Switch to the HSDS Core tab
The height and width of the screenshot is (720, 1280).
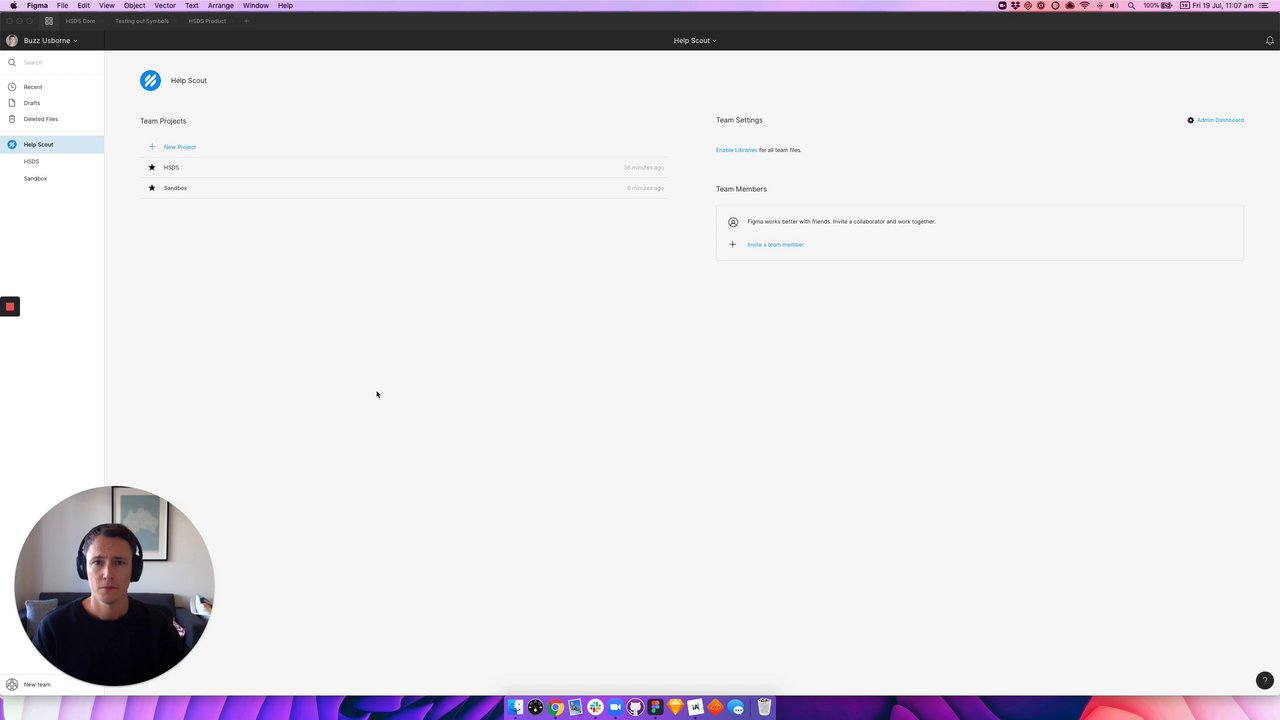(x=81, y=21)
